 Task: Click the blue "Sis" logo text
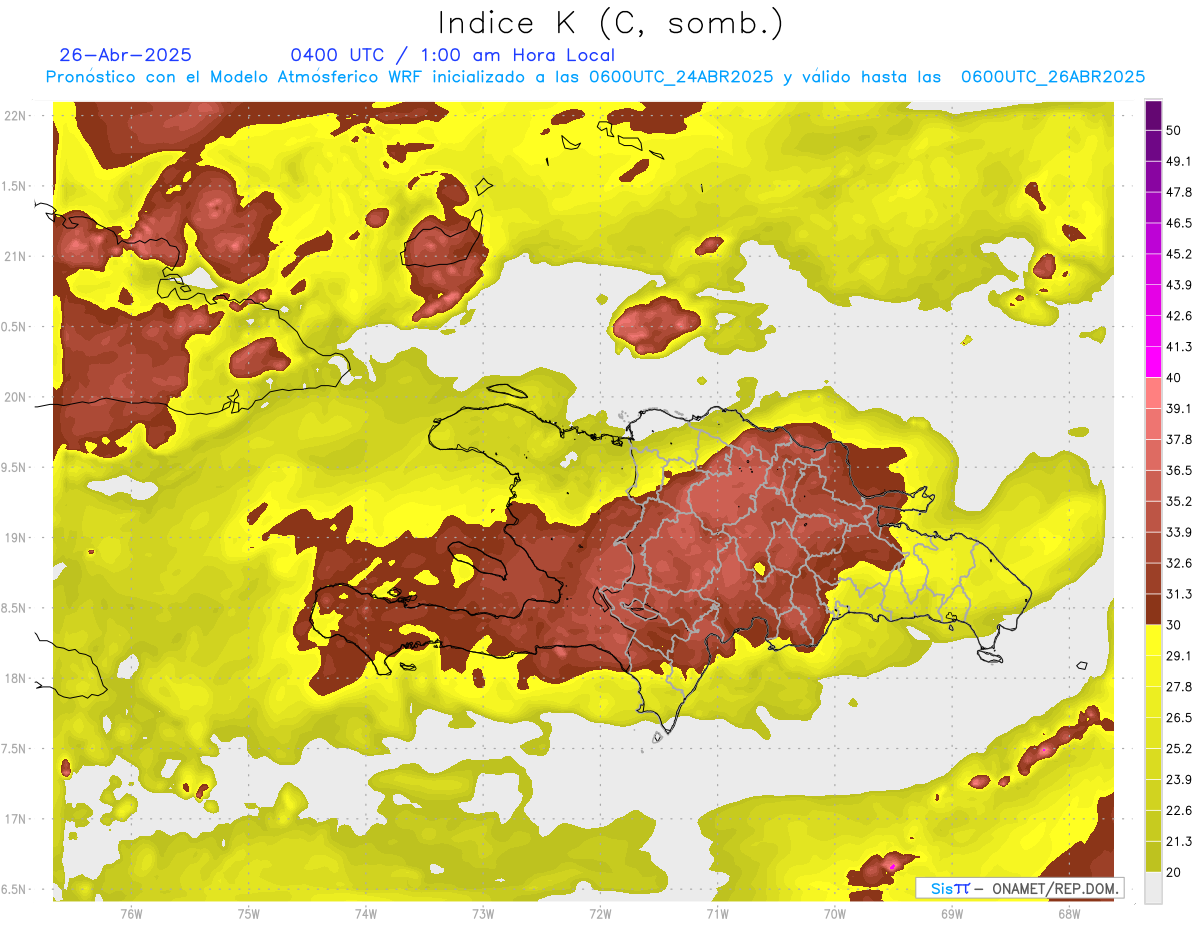click(x=941, y=888)
